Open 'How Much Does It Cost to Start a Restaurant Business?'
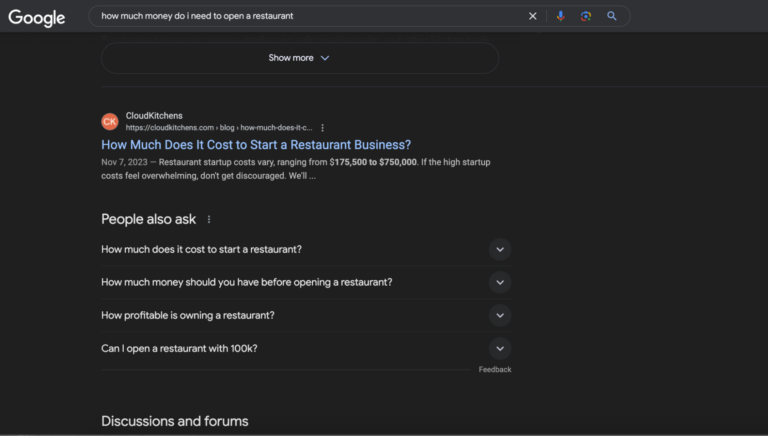This screenshot has height=436, width=768. pyautogui.click(x=256, y=145)
